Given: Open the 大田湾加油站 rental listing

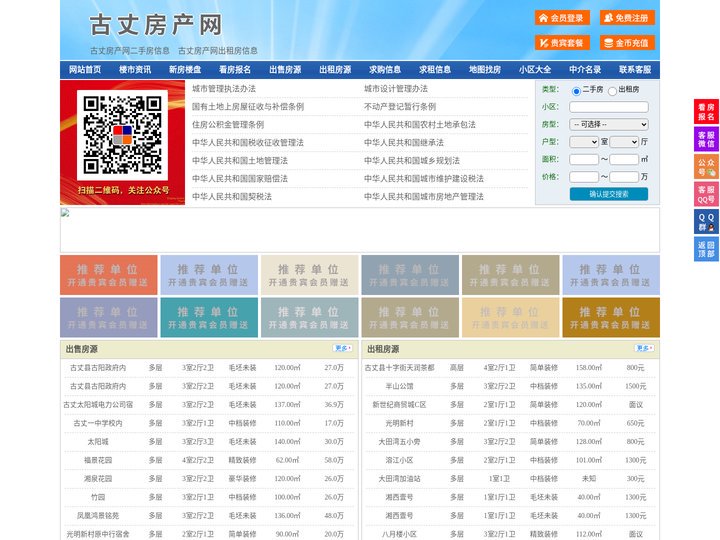Looking at the screenshot, I should (399, 478).
